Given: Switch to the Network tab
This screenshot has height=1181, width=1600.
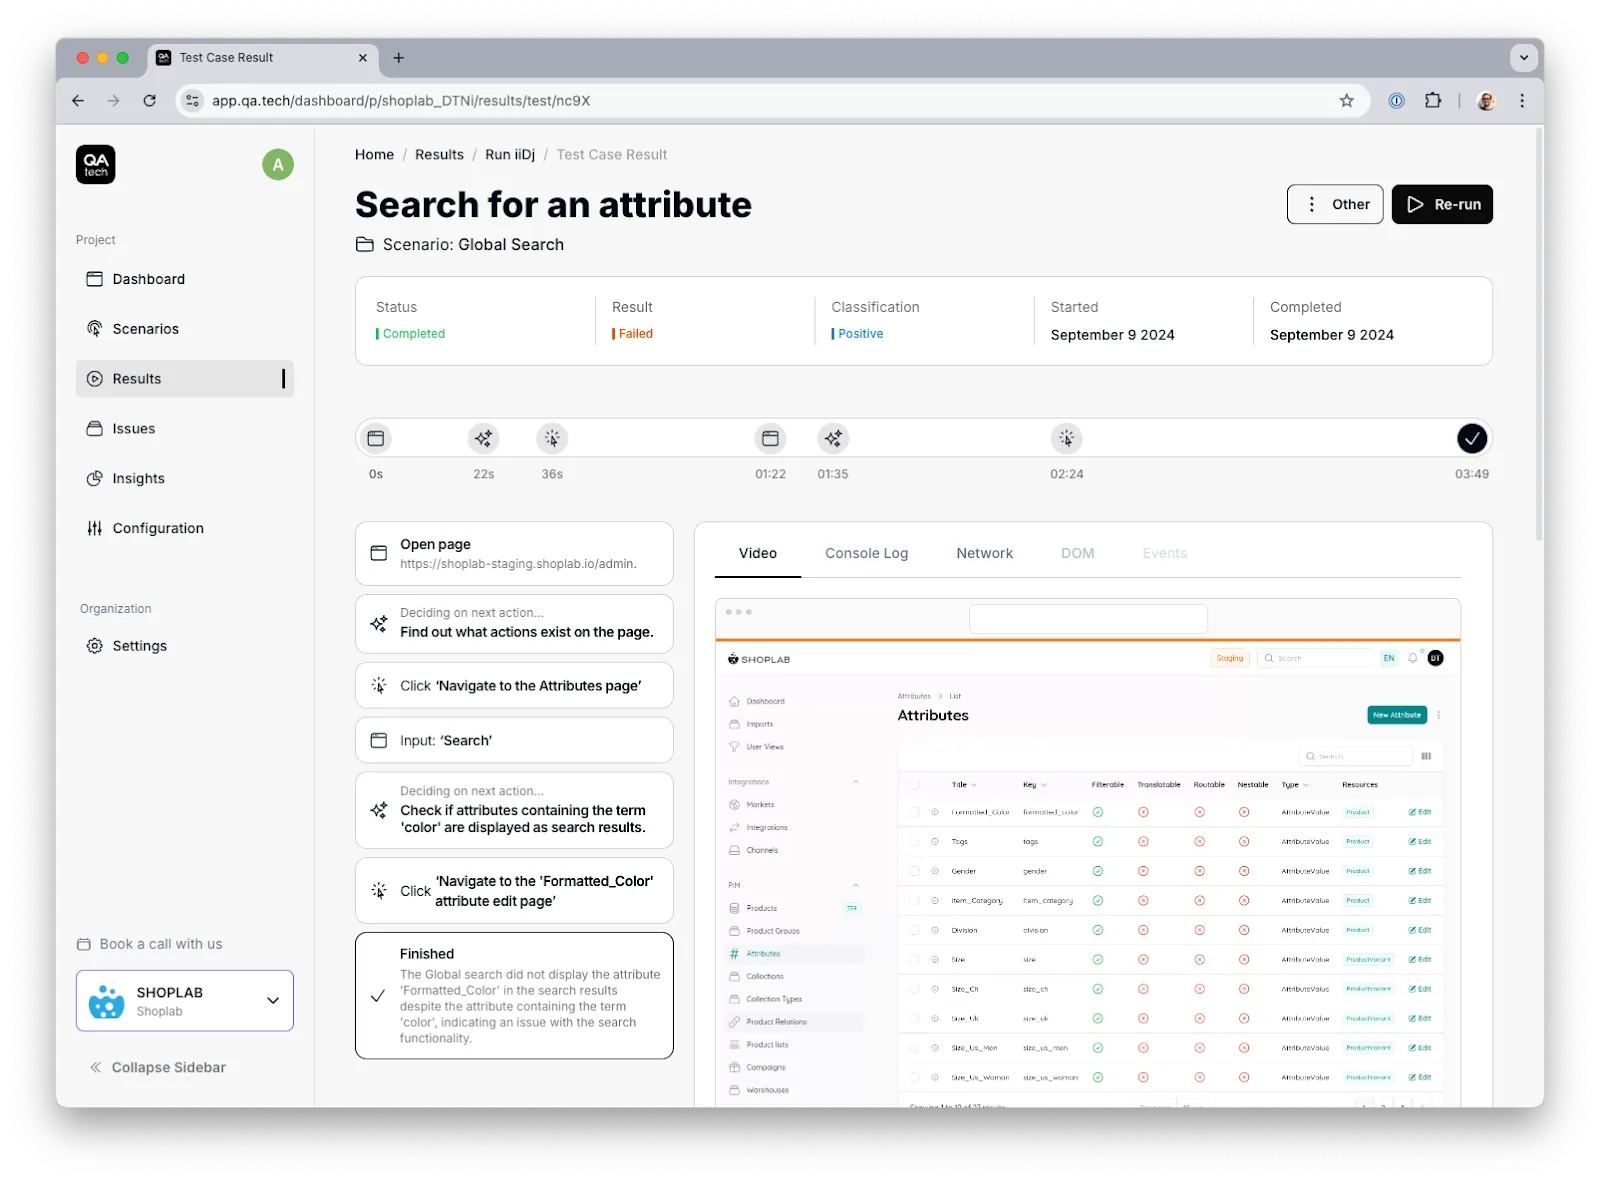Looking at the screenshot, I should click(984, 553).
